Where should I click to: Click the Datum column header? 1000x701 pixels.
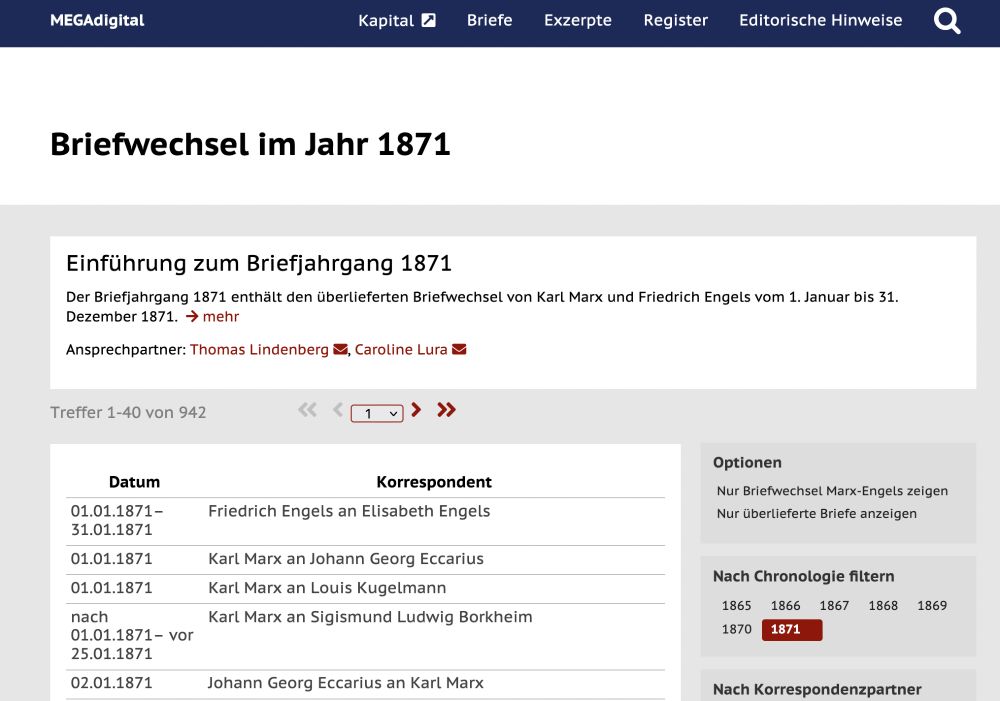pyautogui.click(x=135, y=482)
